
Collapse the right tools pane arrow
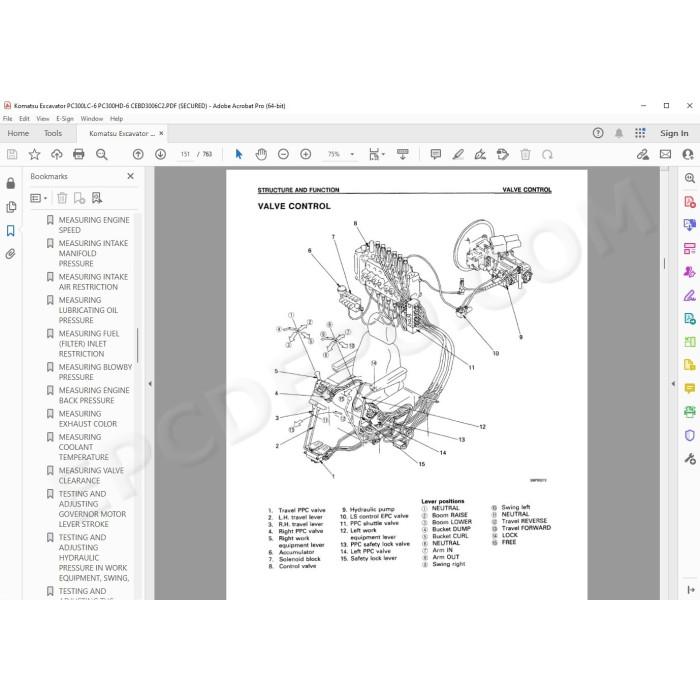click(673, 383)
